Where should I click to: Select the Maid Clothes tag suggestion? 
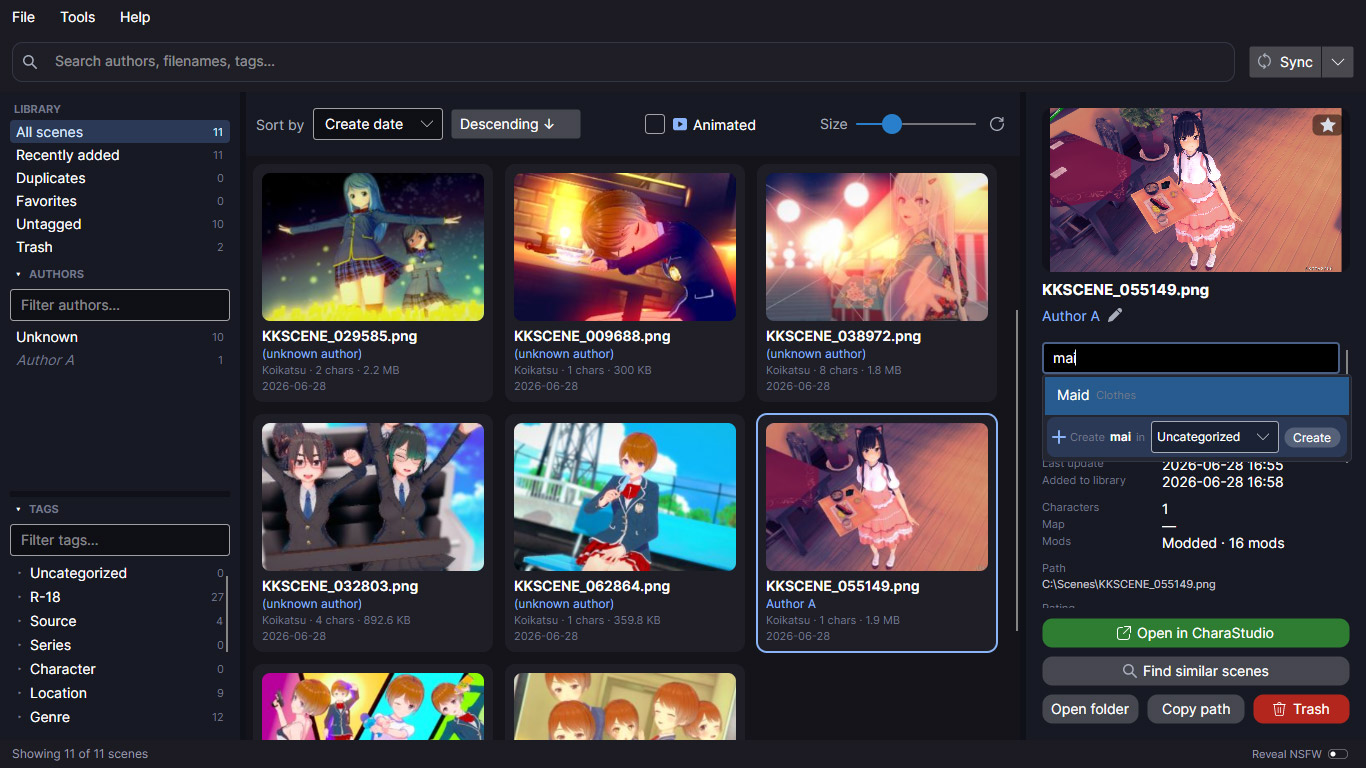click(x=1197, y=395)
